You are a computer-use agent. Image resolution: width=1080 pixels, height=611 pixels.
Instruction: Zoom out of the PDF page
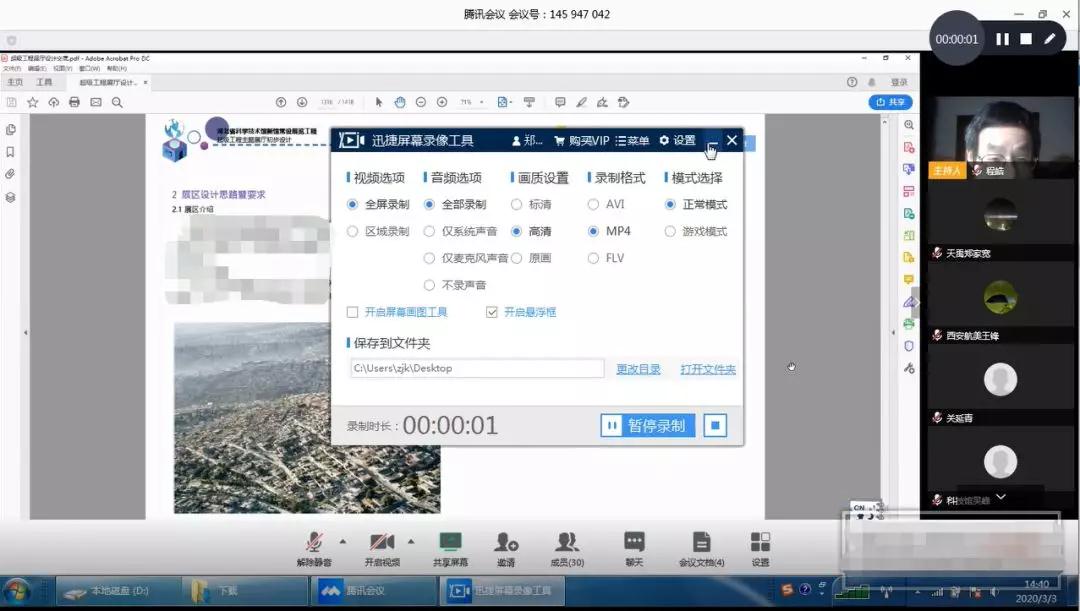click(421, 103)
